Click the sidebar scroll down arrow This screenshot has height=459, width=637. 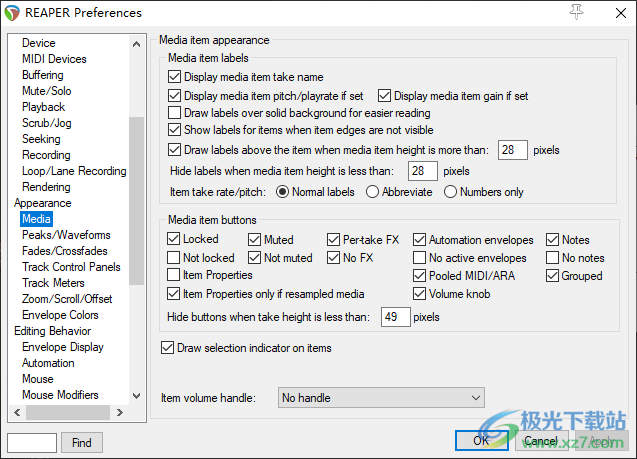coord(137,397)
